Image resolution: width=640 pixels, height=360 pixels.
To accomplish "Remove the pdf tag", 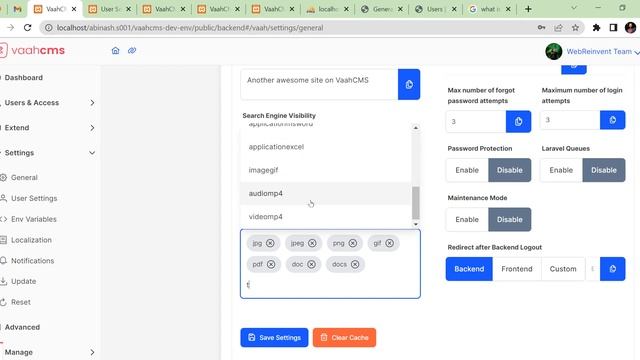I will [271, 264].
